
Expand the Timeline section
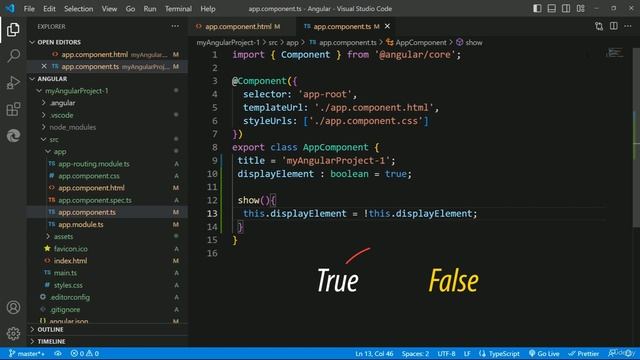click(51, 341)
